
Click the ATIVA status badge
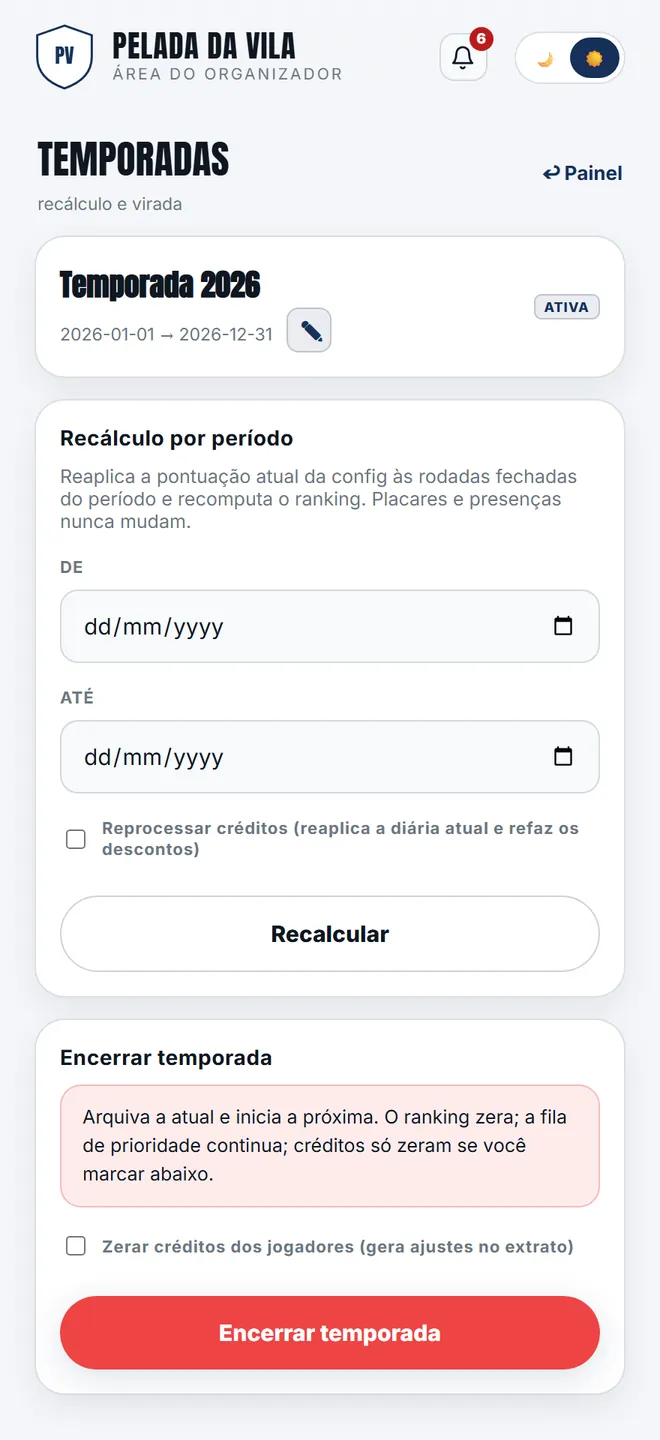(x=567, y=307)
